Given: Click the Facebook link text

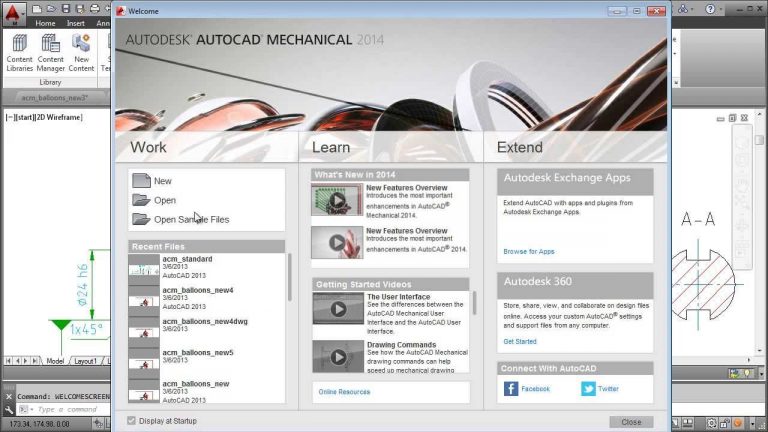Looking at the screenshot, I should pos(535,388).
